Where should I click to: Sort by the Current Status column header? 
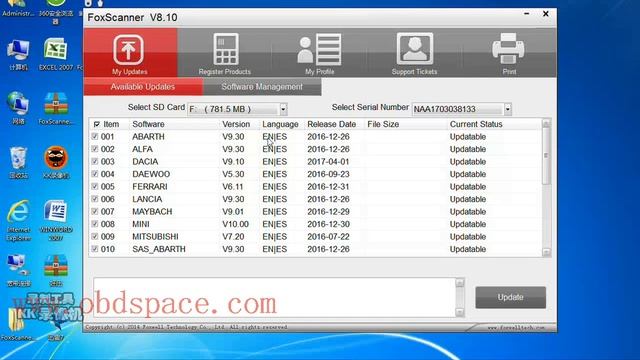click(476, 124)
